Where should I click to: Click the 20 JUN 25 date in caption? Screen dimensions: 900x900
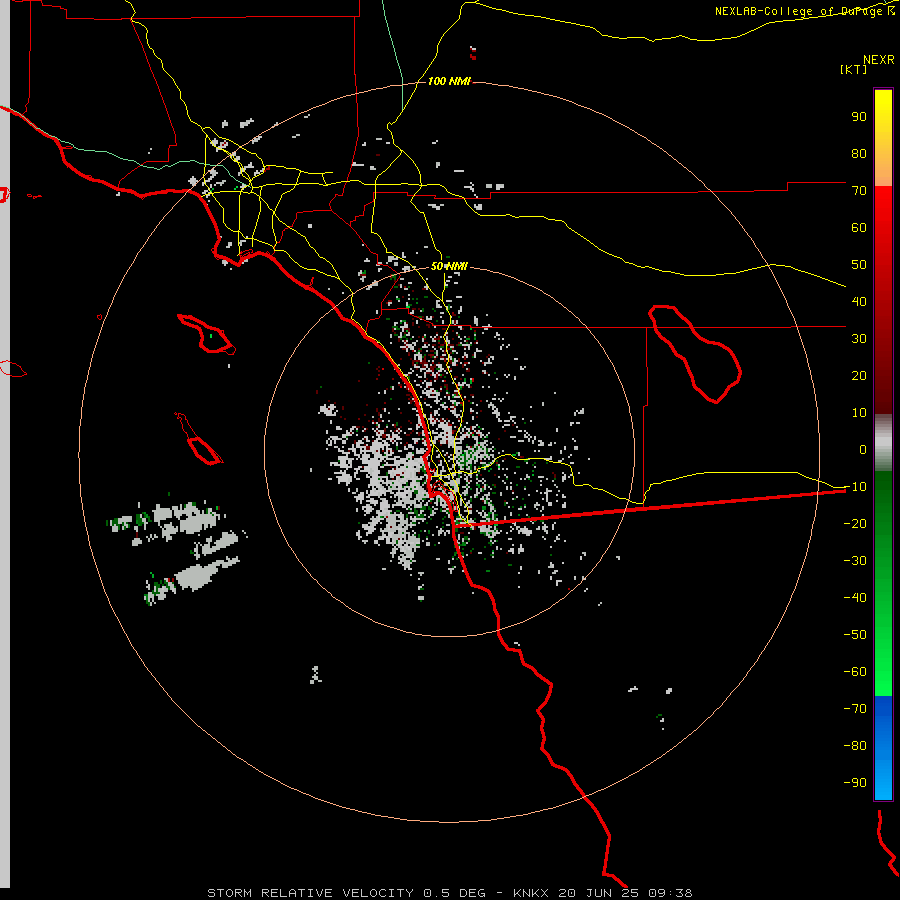point(599,893)
